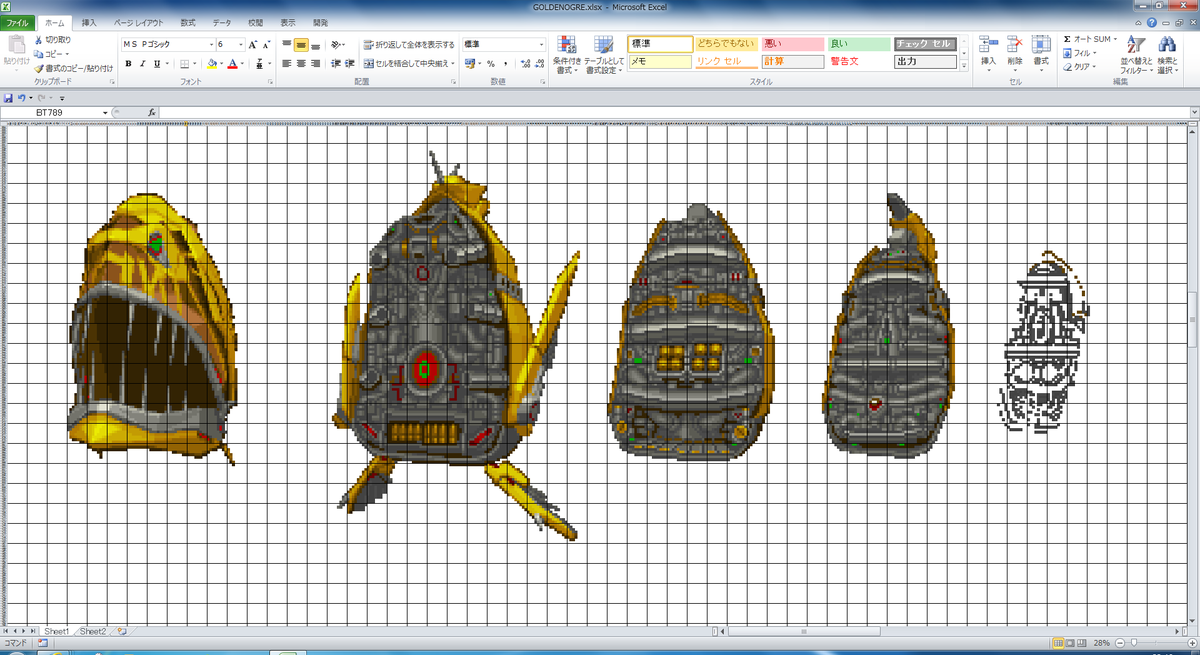Click the percent style icon
The height and width of the screenshot is (655, 1200).
491,64
